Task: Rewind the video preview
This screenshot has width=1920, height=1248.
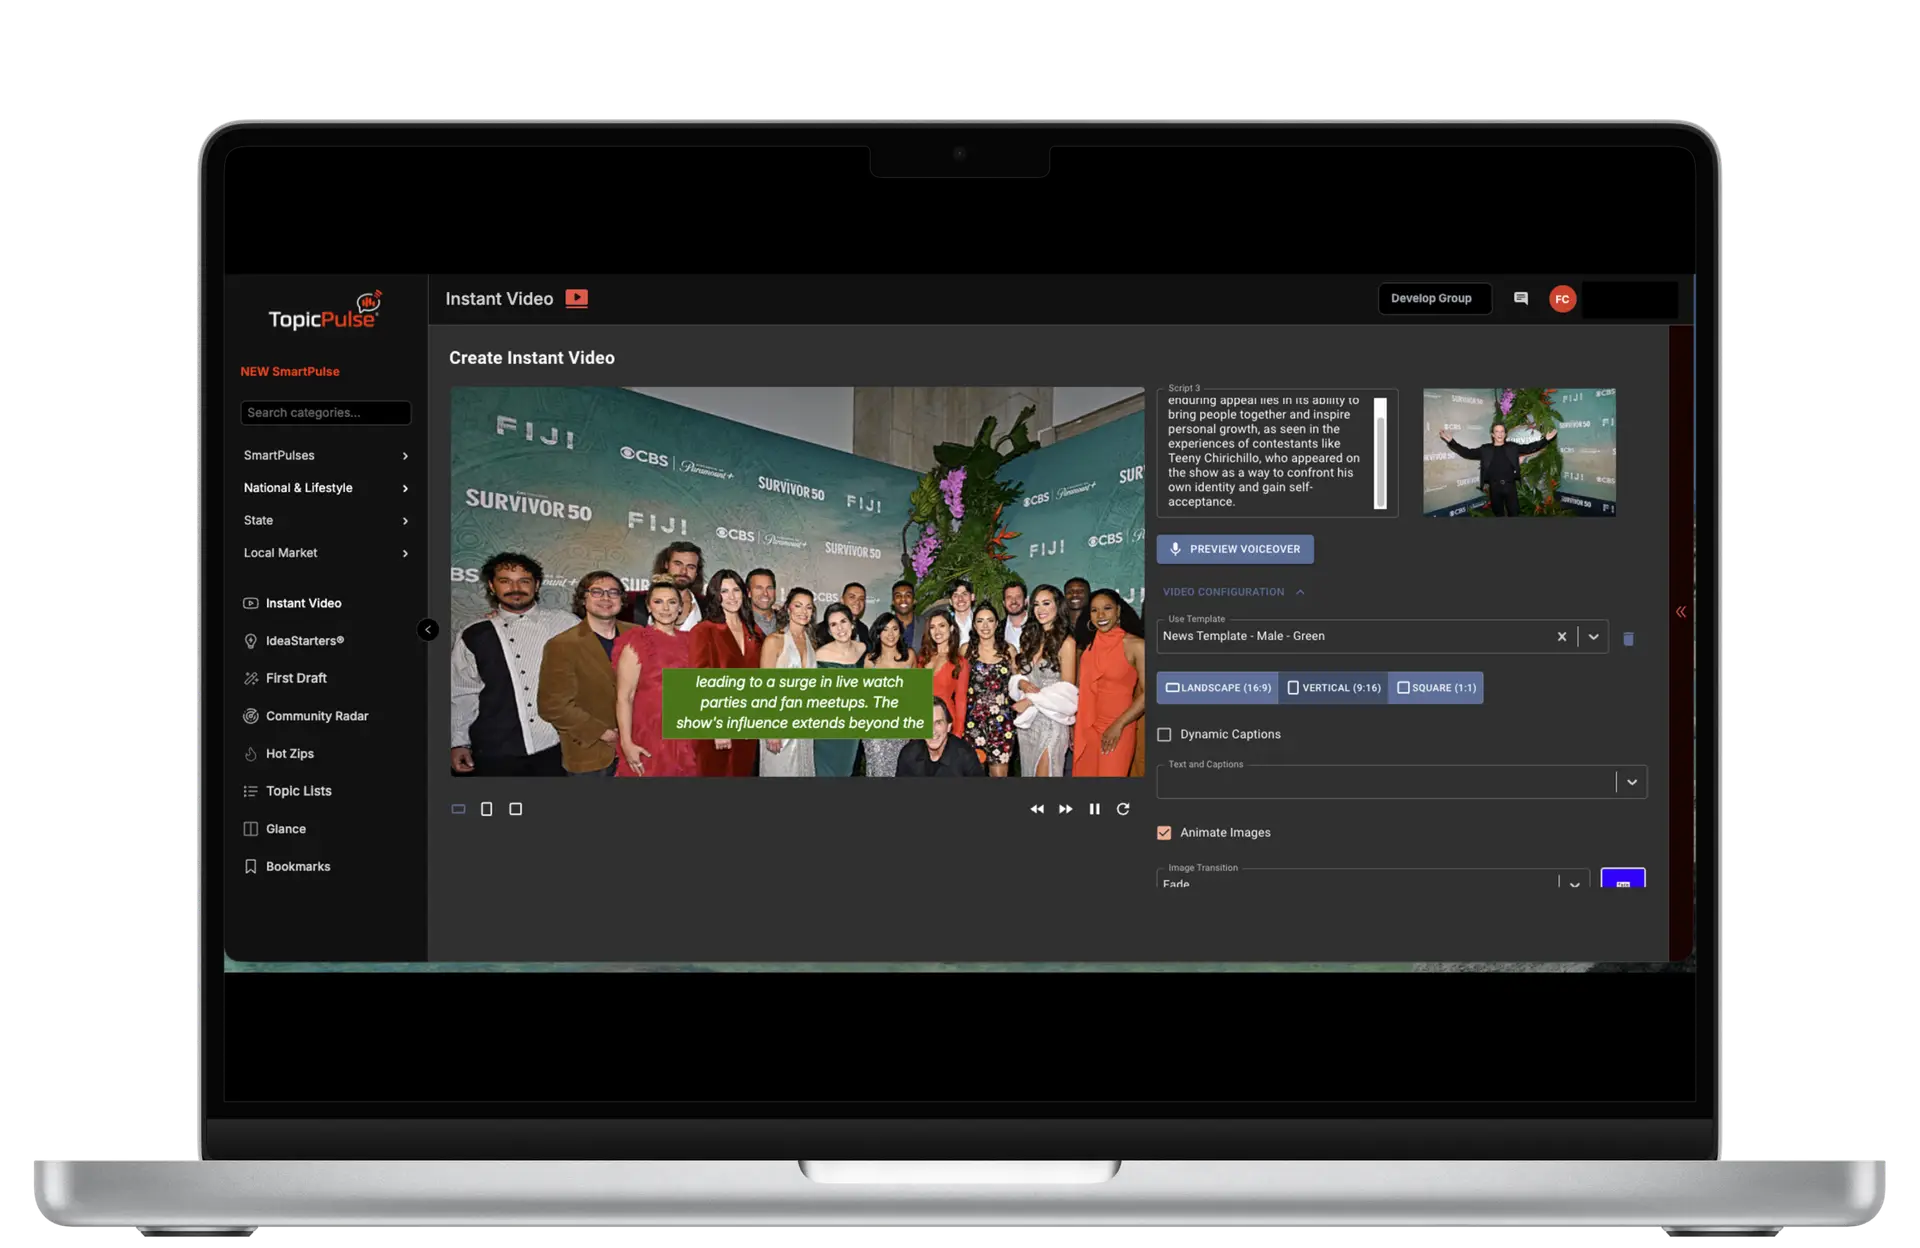Action: click(1037, 809)
